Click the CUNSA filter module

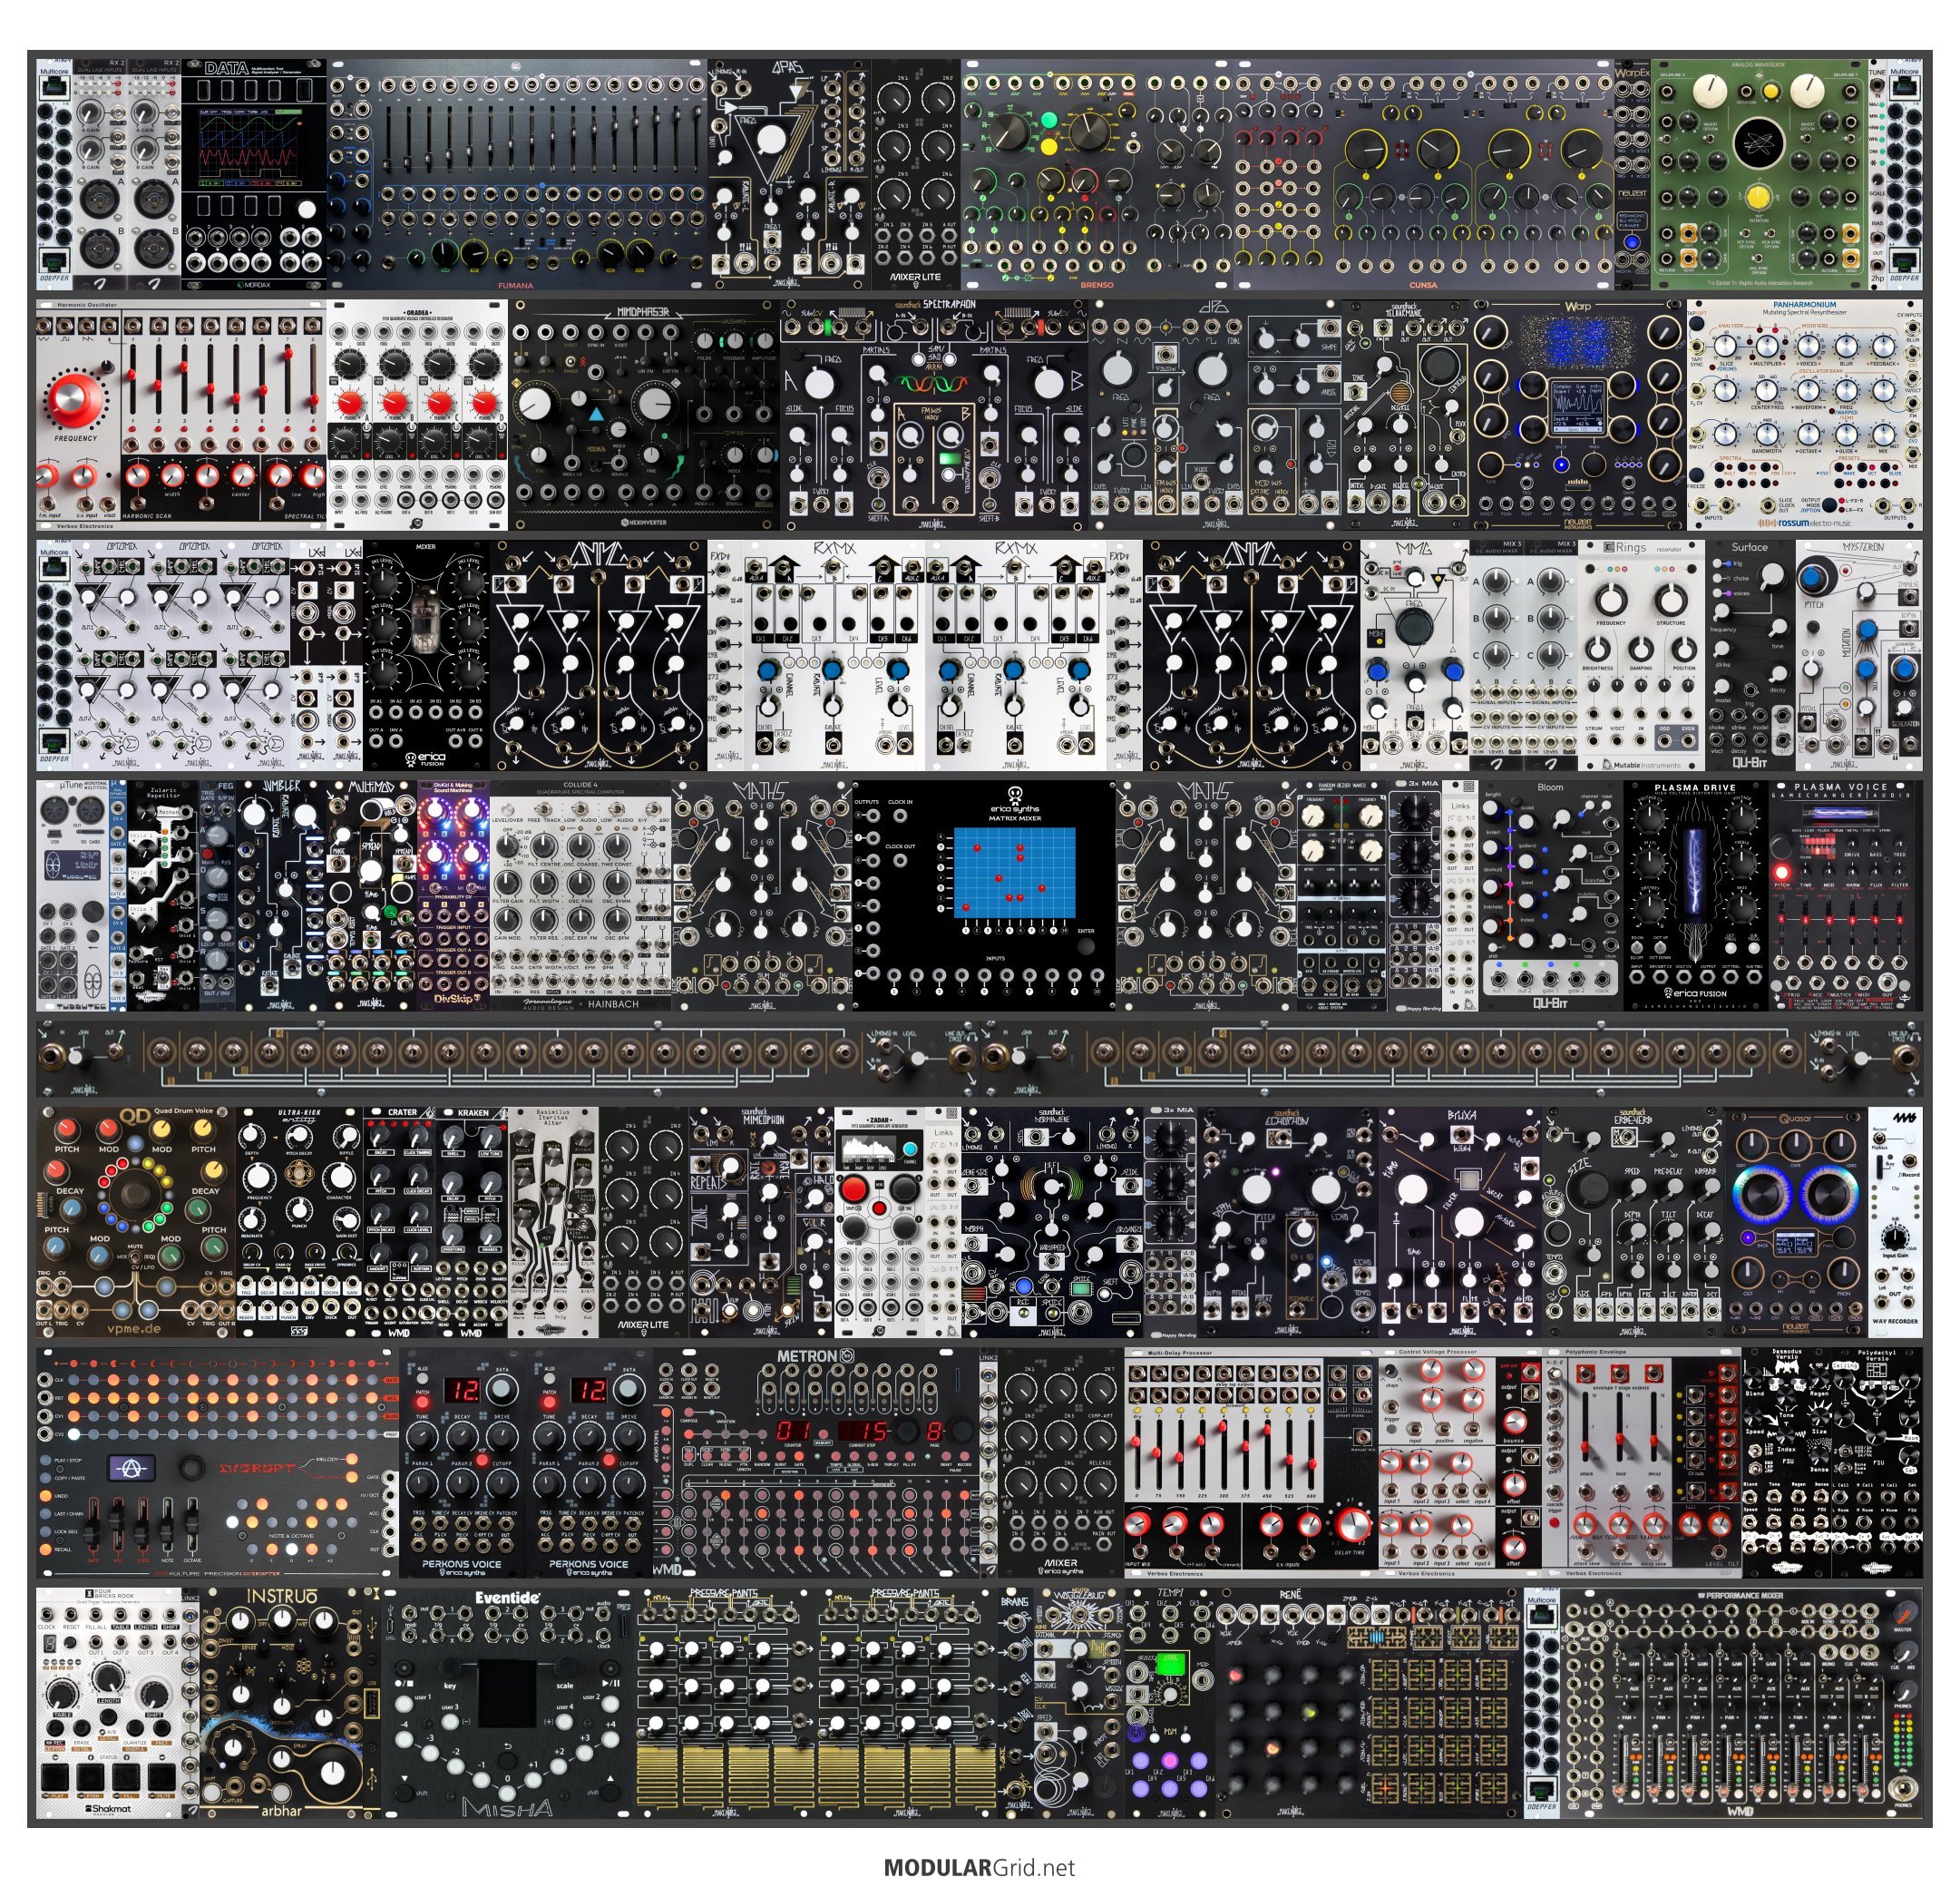[1423, 174]
